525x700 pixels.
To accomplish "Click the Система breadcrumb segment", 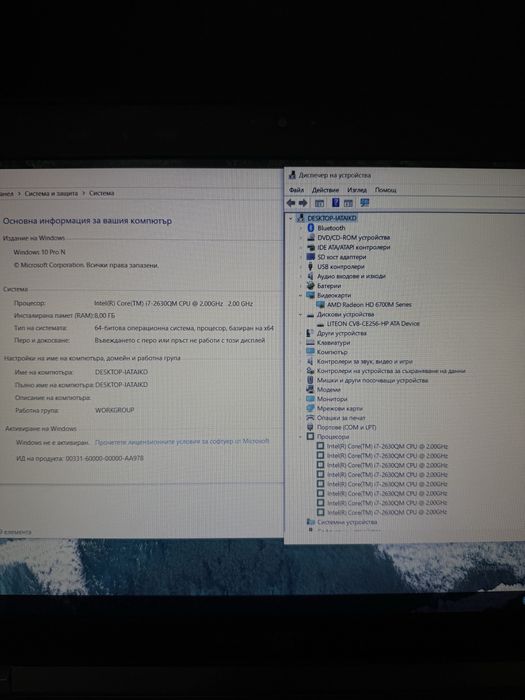I will pos(102,193).
